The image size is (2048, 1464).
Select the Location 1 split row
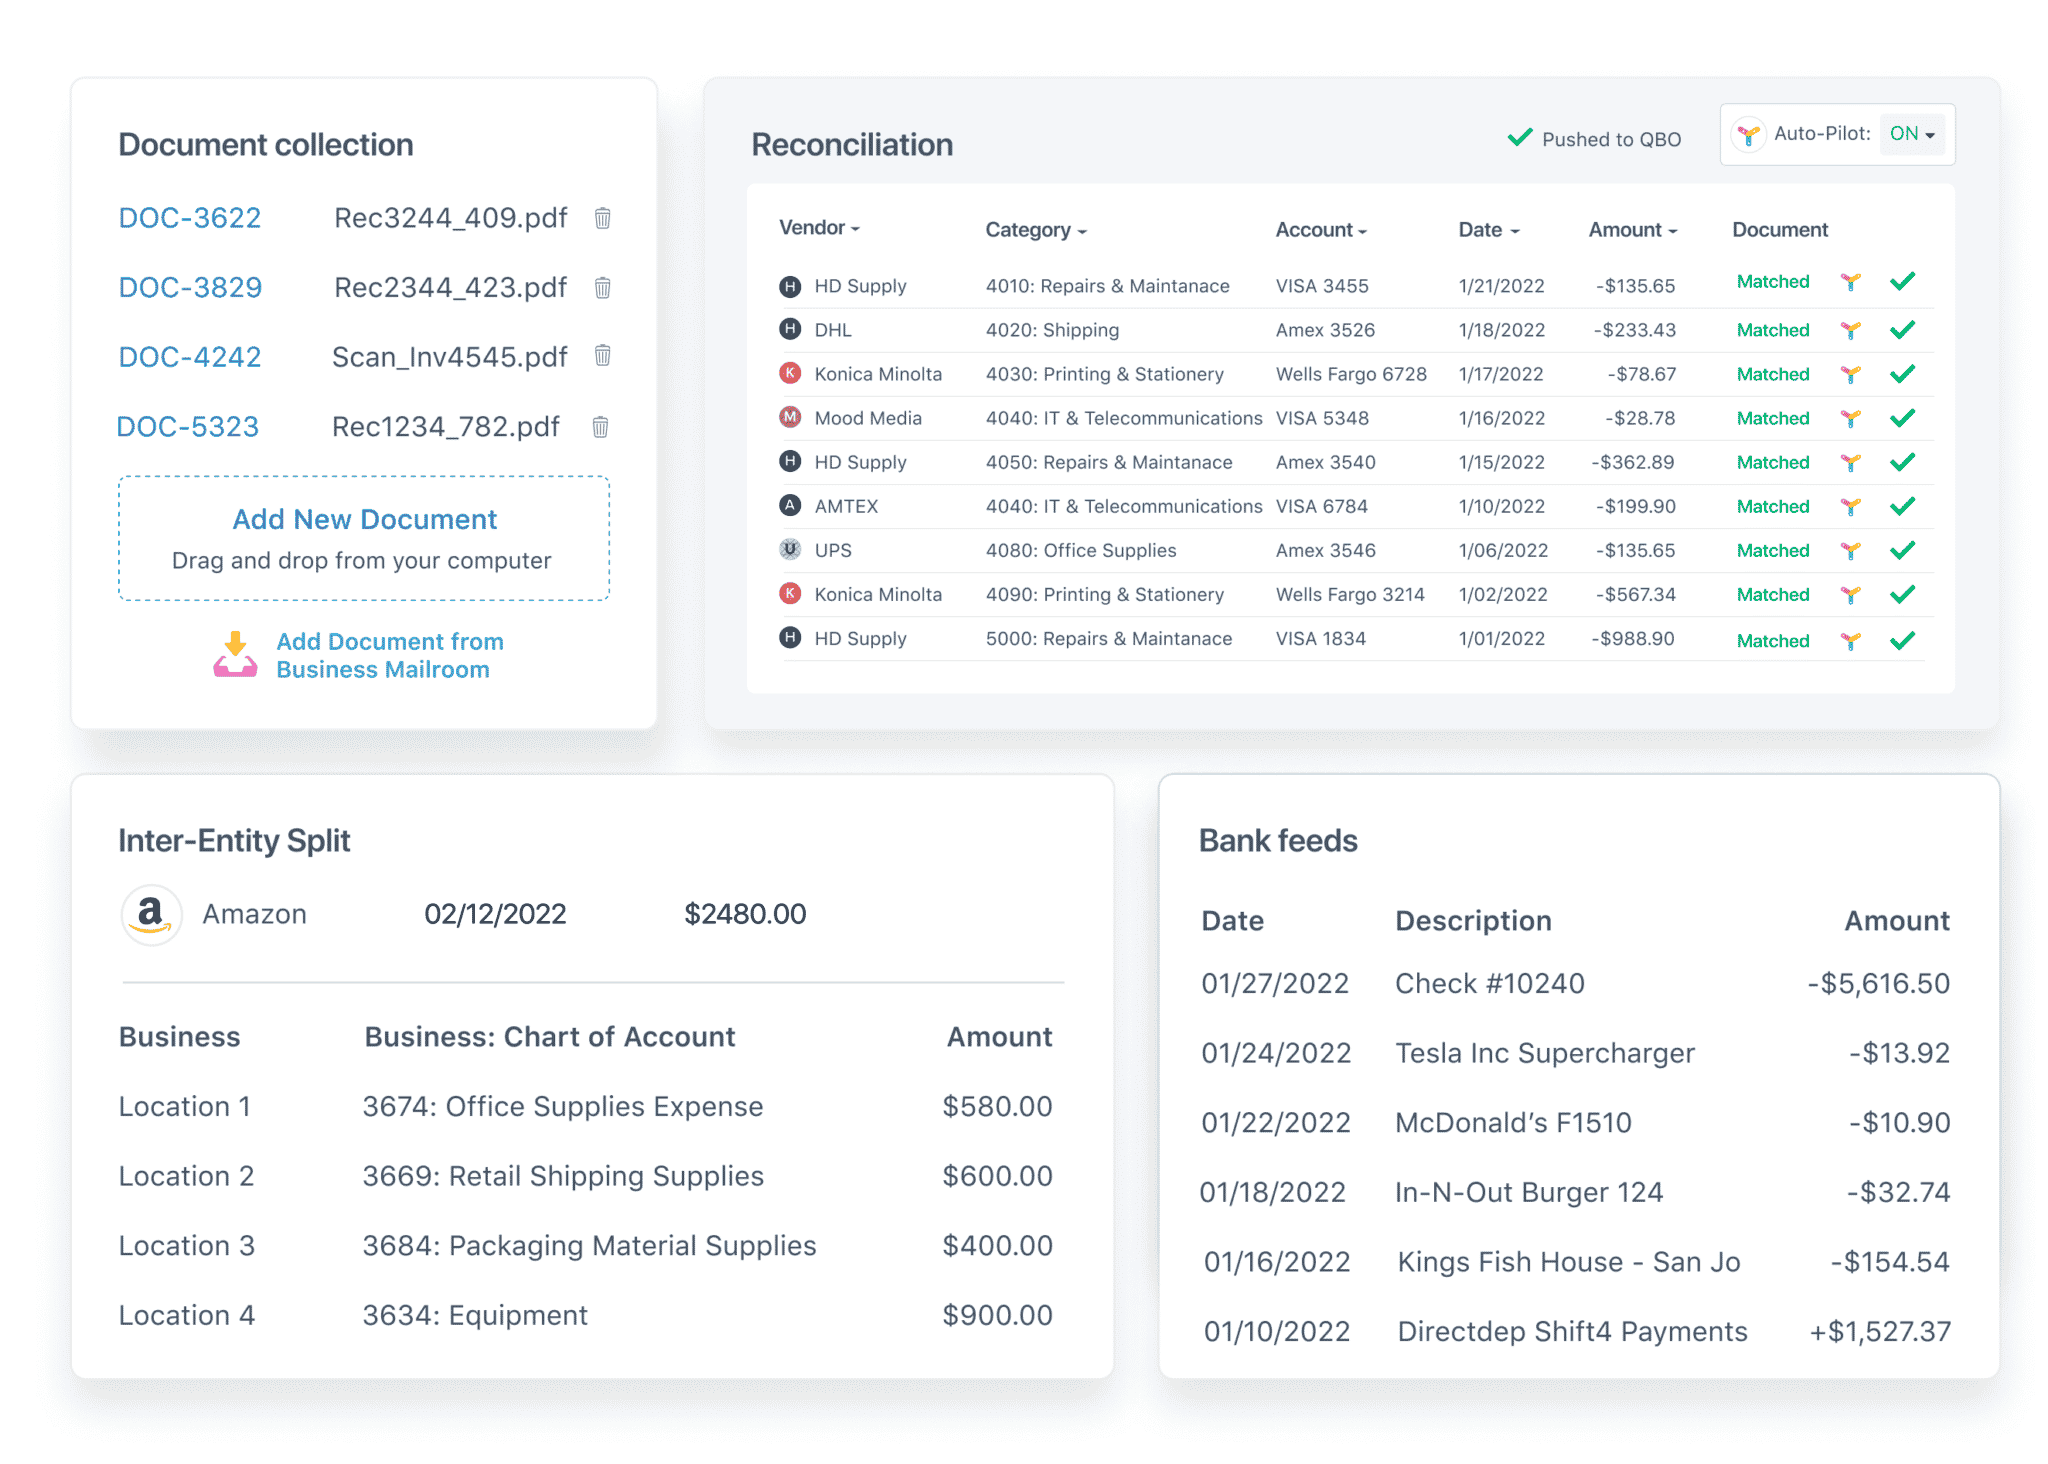tap(586, 1107)
